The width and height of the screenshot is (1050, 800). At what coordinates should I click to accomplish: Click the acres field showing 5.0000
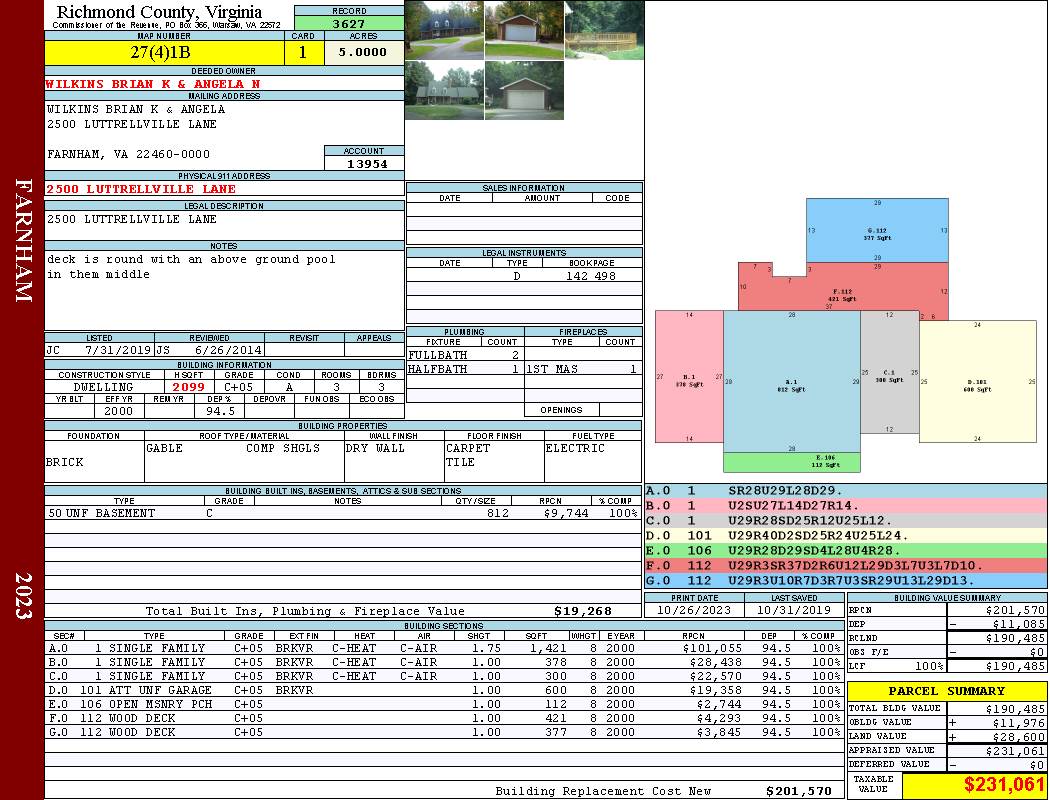pos(364,52)
